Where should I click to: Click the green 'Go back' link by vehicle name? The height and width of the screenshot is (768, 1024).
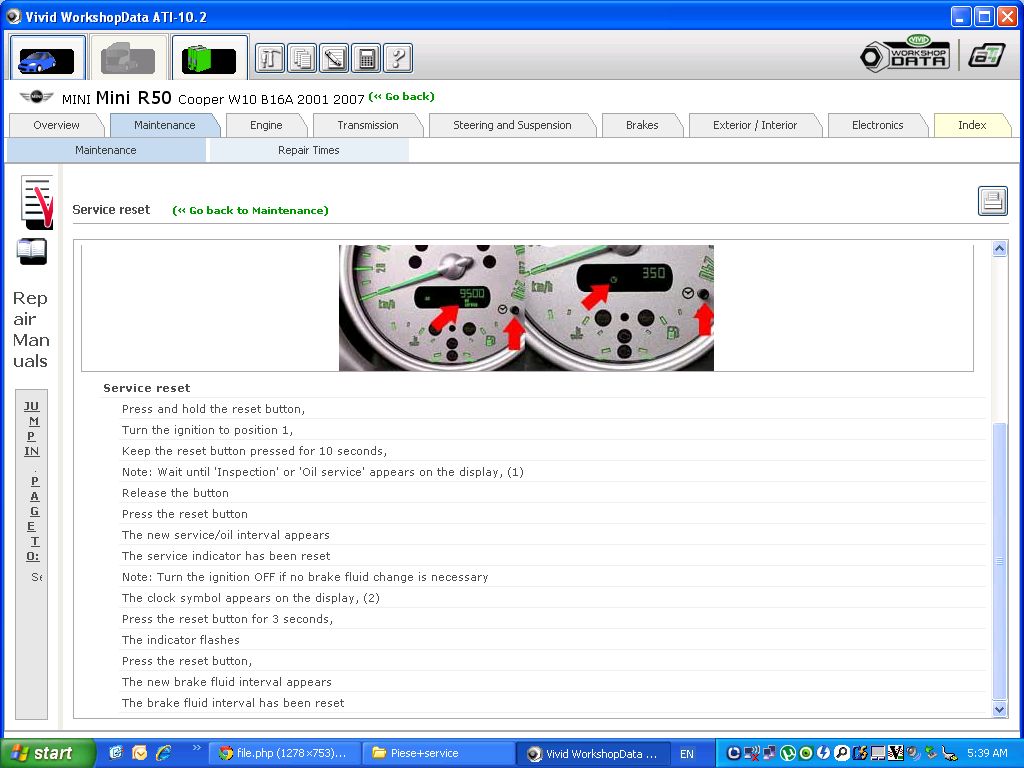(x=402, y=97)
